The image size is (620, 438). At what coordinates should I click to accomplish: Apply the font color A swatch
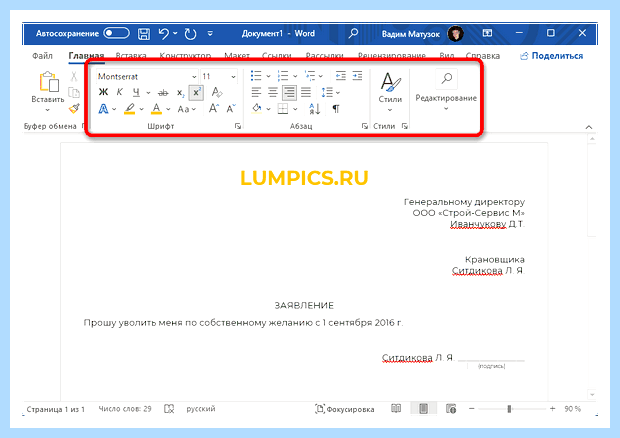pyautogui.click(x=157, y=109)
